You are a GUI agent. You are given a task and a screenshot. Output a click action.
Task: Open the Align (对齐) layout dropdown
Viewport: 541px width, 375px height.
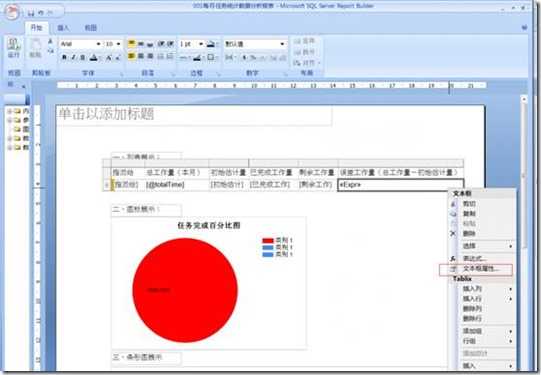[x=307, y=63]
